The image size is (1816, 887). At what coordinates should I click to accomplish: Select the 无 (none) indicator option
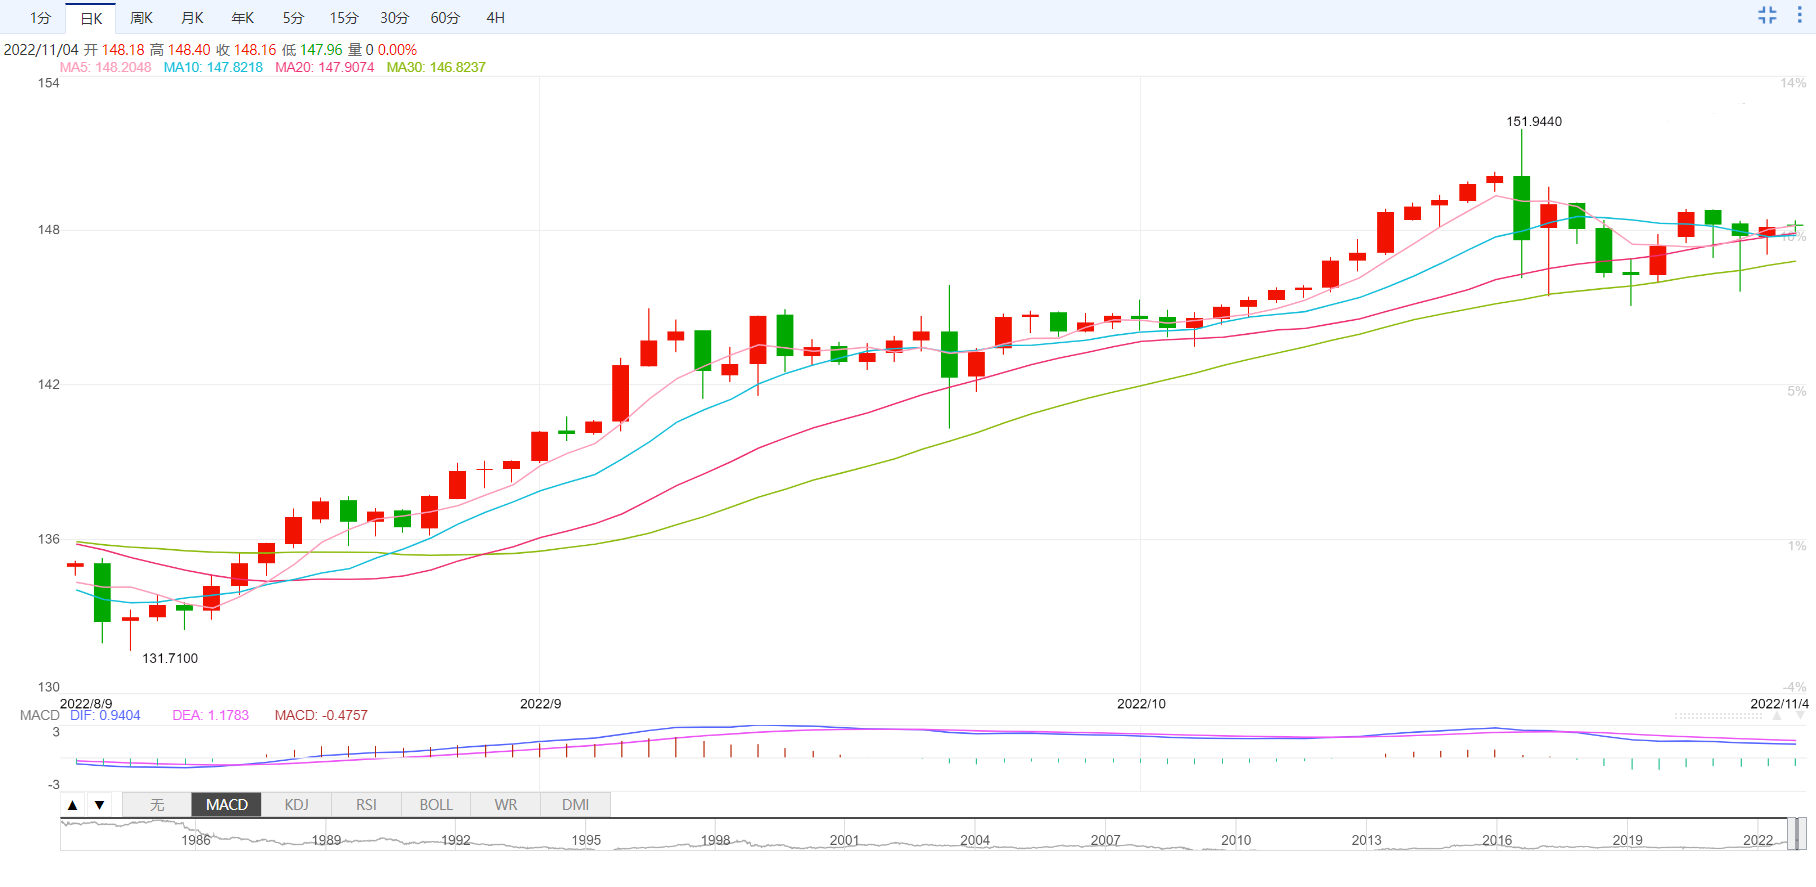pos(157,805)
